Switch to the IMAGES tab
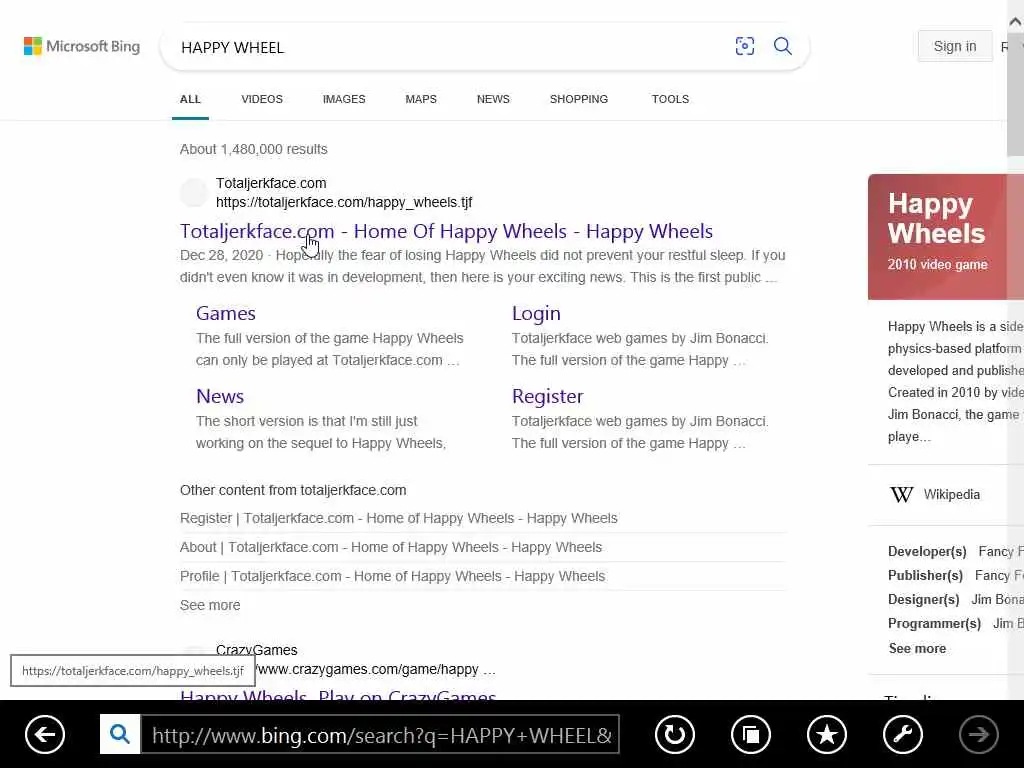This screenshot has height=768, width=1024. pyautogui.click(x=344, y=99)
